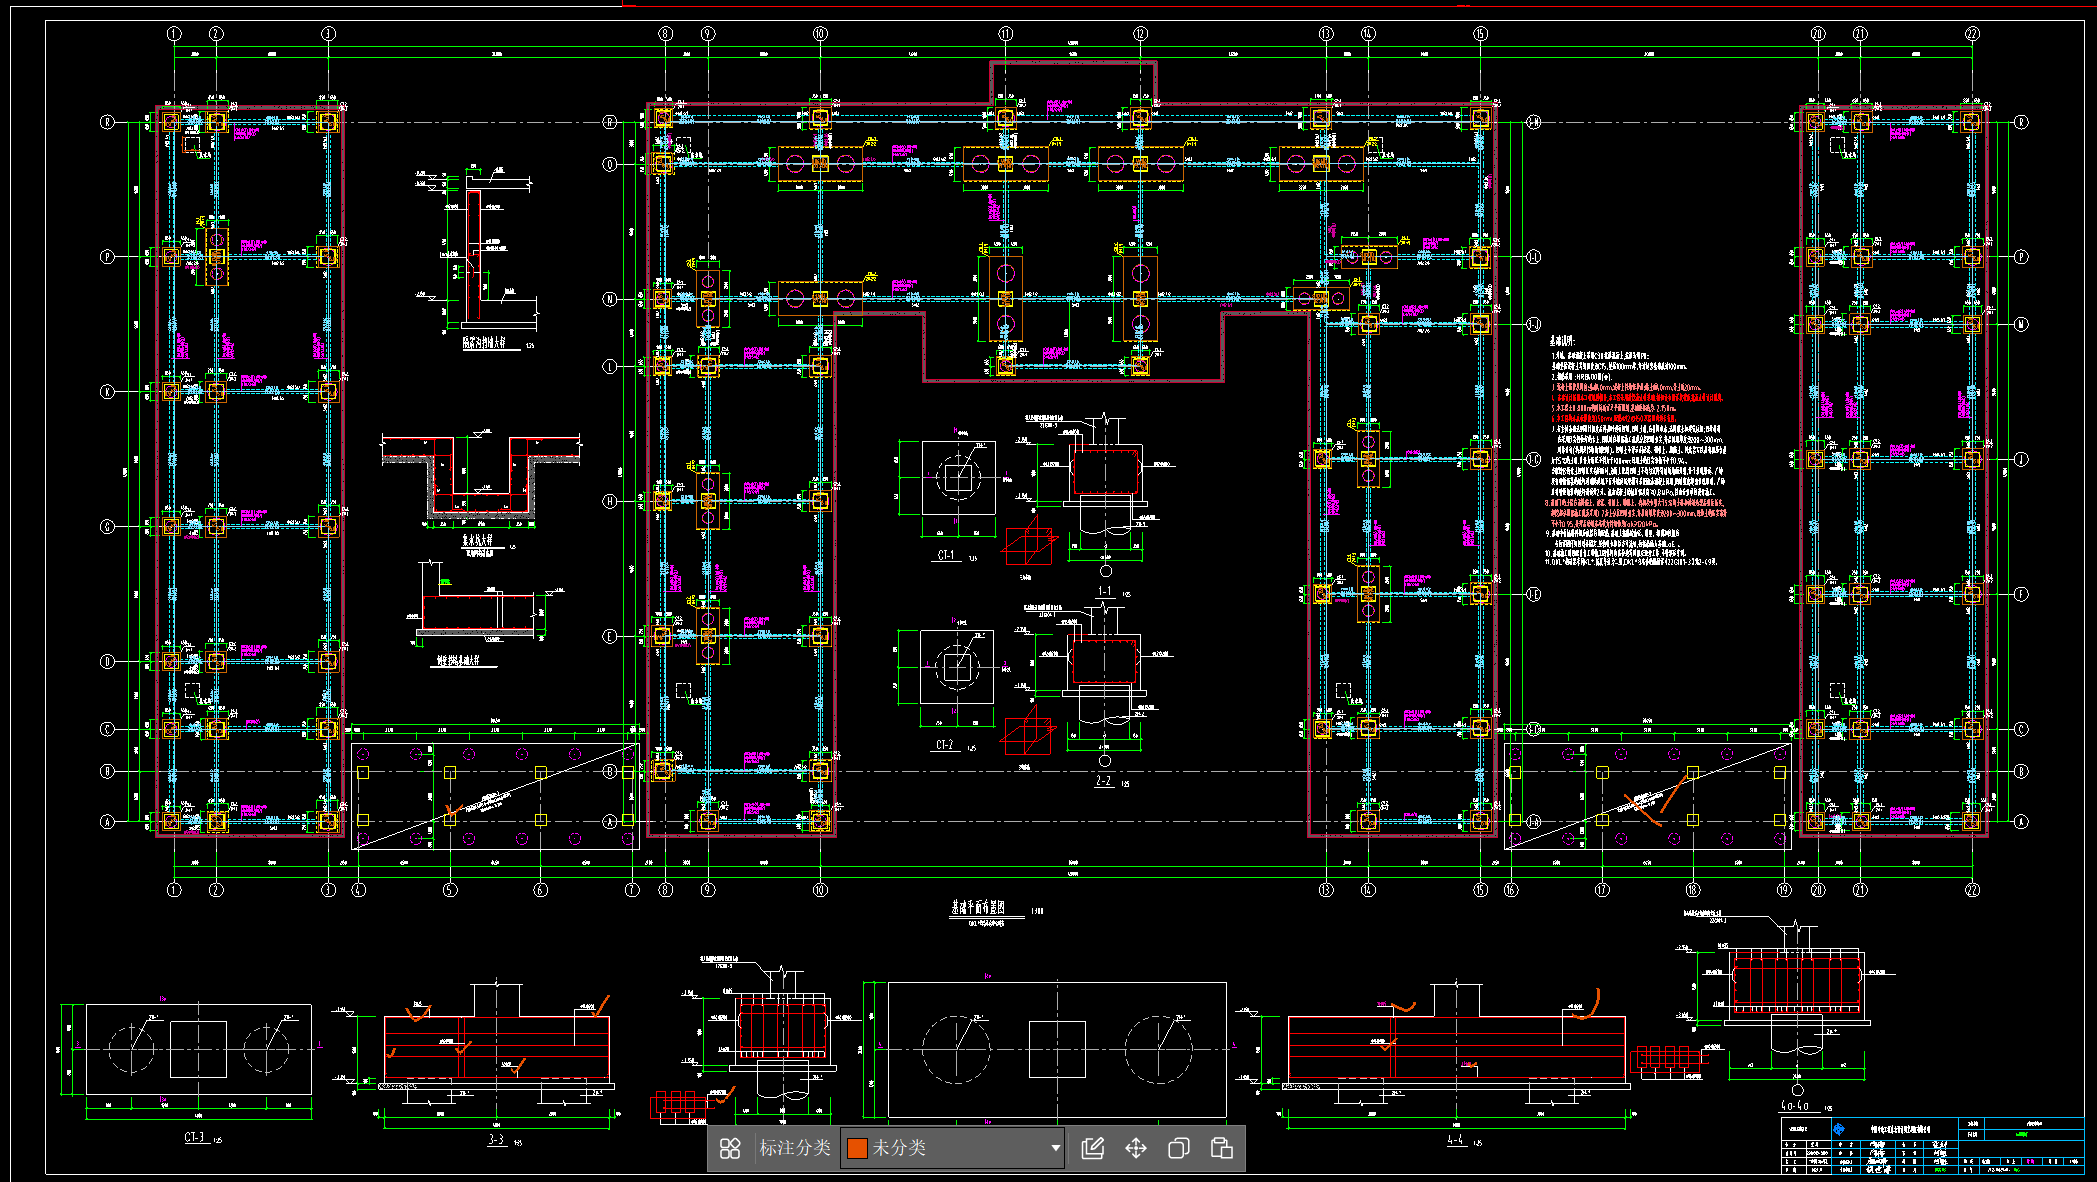This screenshot has height=1182, width=2097.
Task: Open the annotation category grid icon
Action: 730,1148
